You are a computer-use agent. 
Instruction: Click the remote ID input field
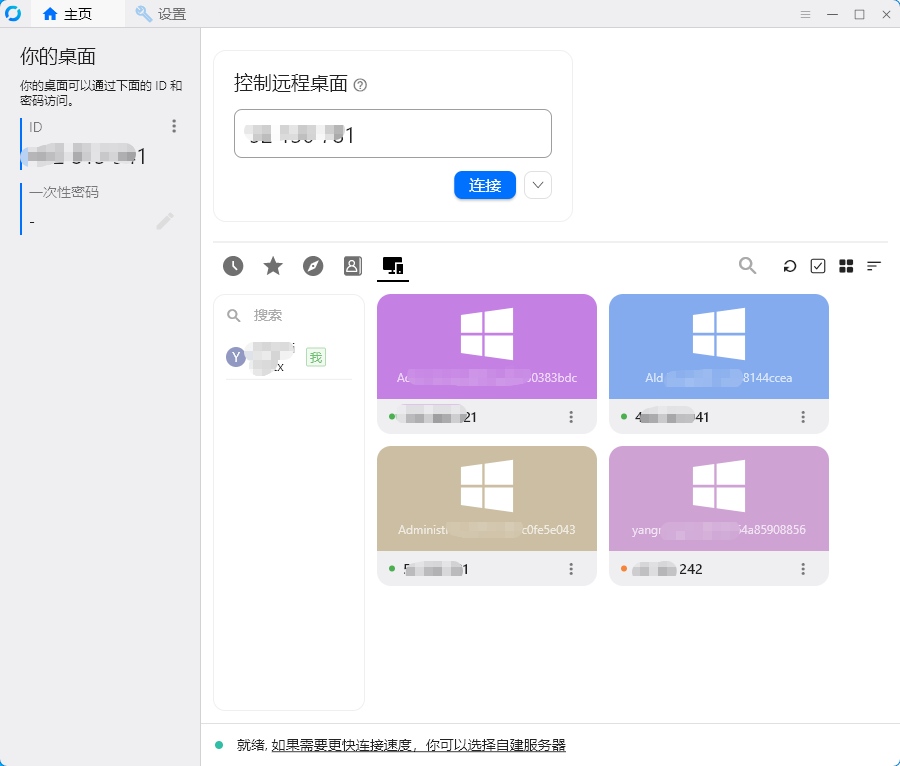[x=392, y=133]
